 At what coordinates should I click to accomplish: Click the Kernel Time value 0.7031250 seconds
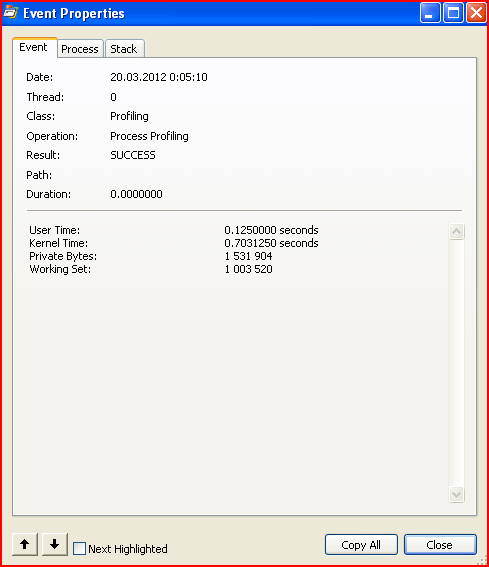[x=271, y=243]
